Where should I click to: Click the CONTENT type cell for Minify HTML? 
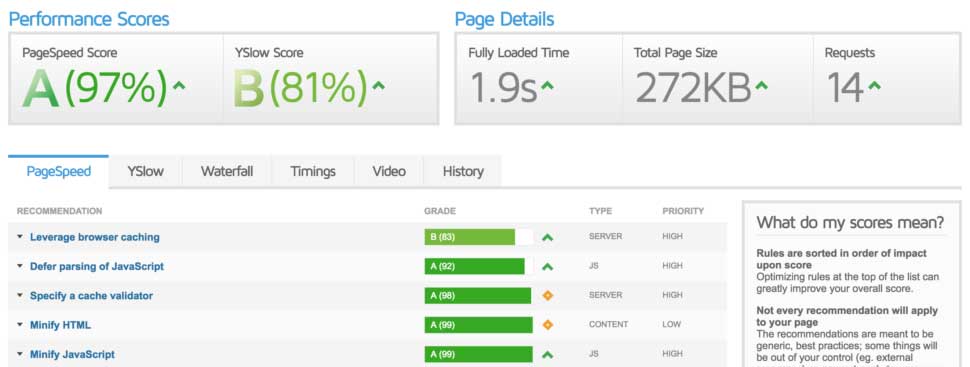[x=608, y=324]
